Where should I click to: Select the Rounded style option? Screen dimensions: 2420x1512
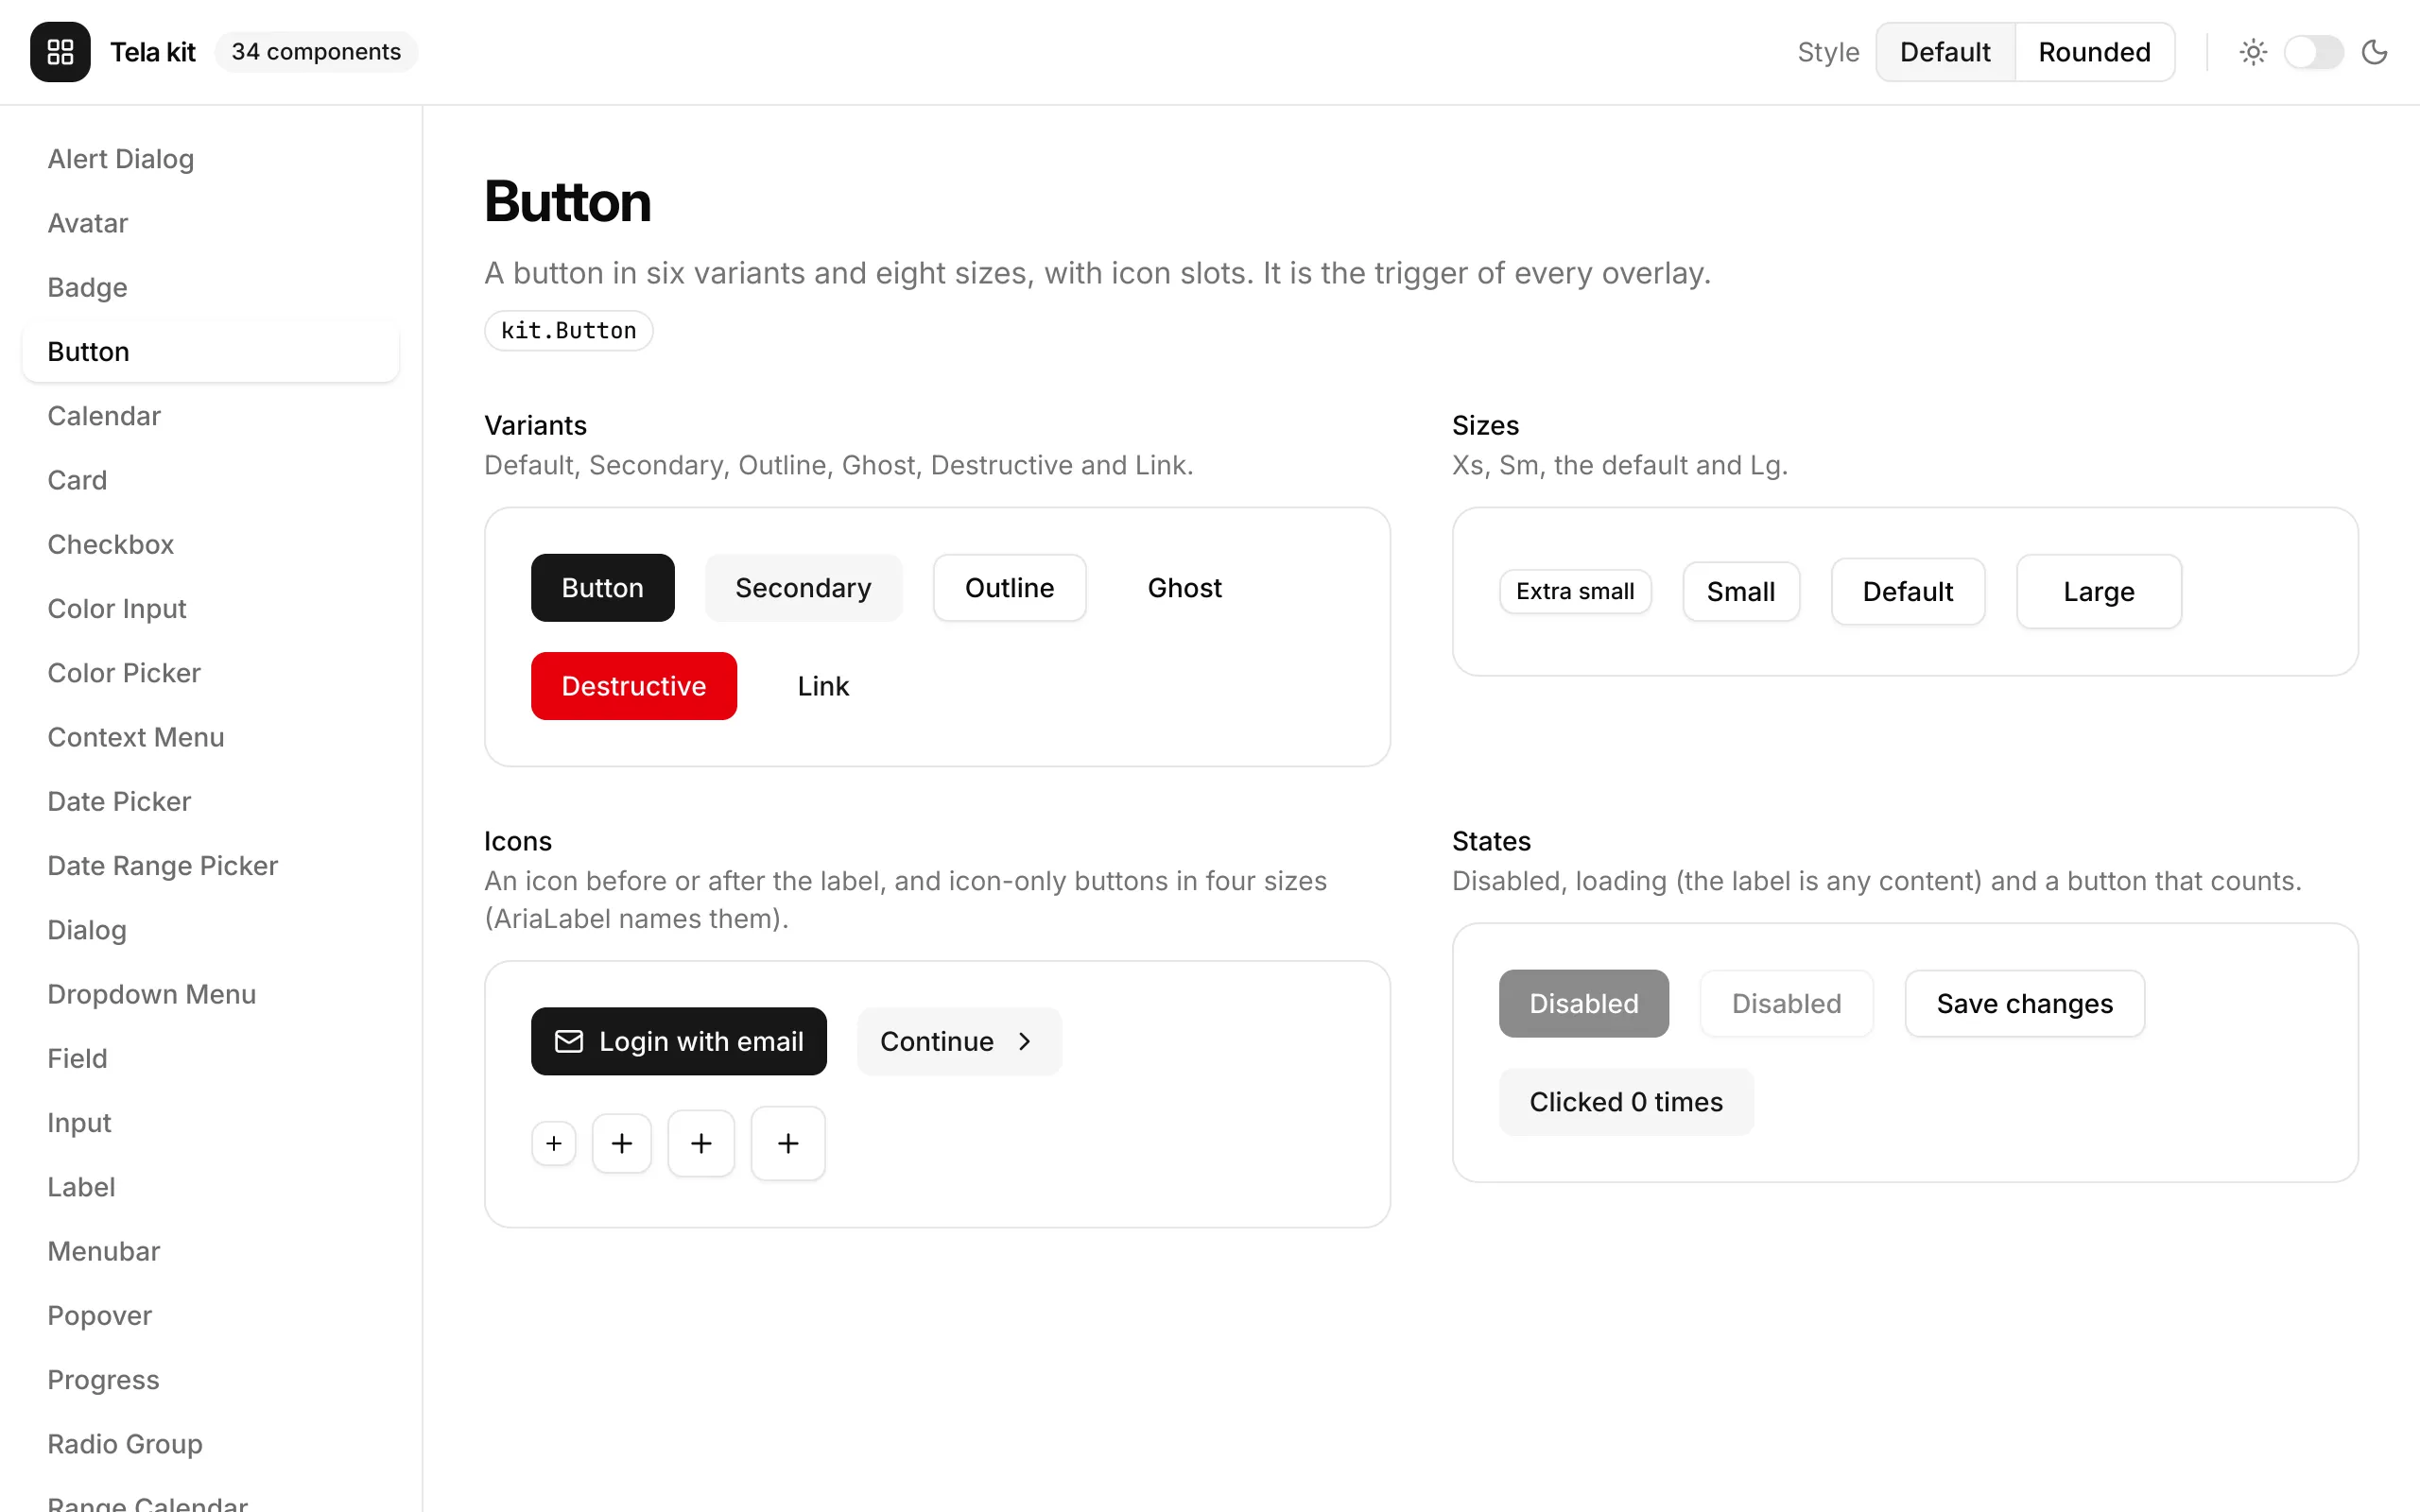2094,52
